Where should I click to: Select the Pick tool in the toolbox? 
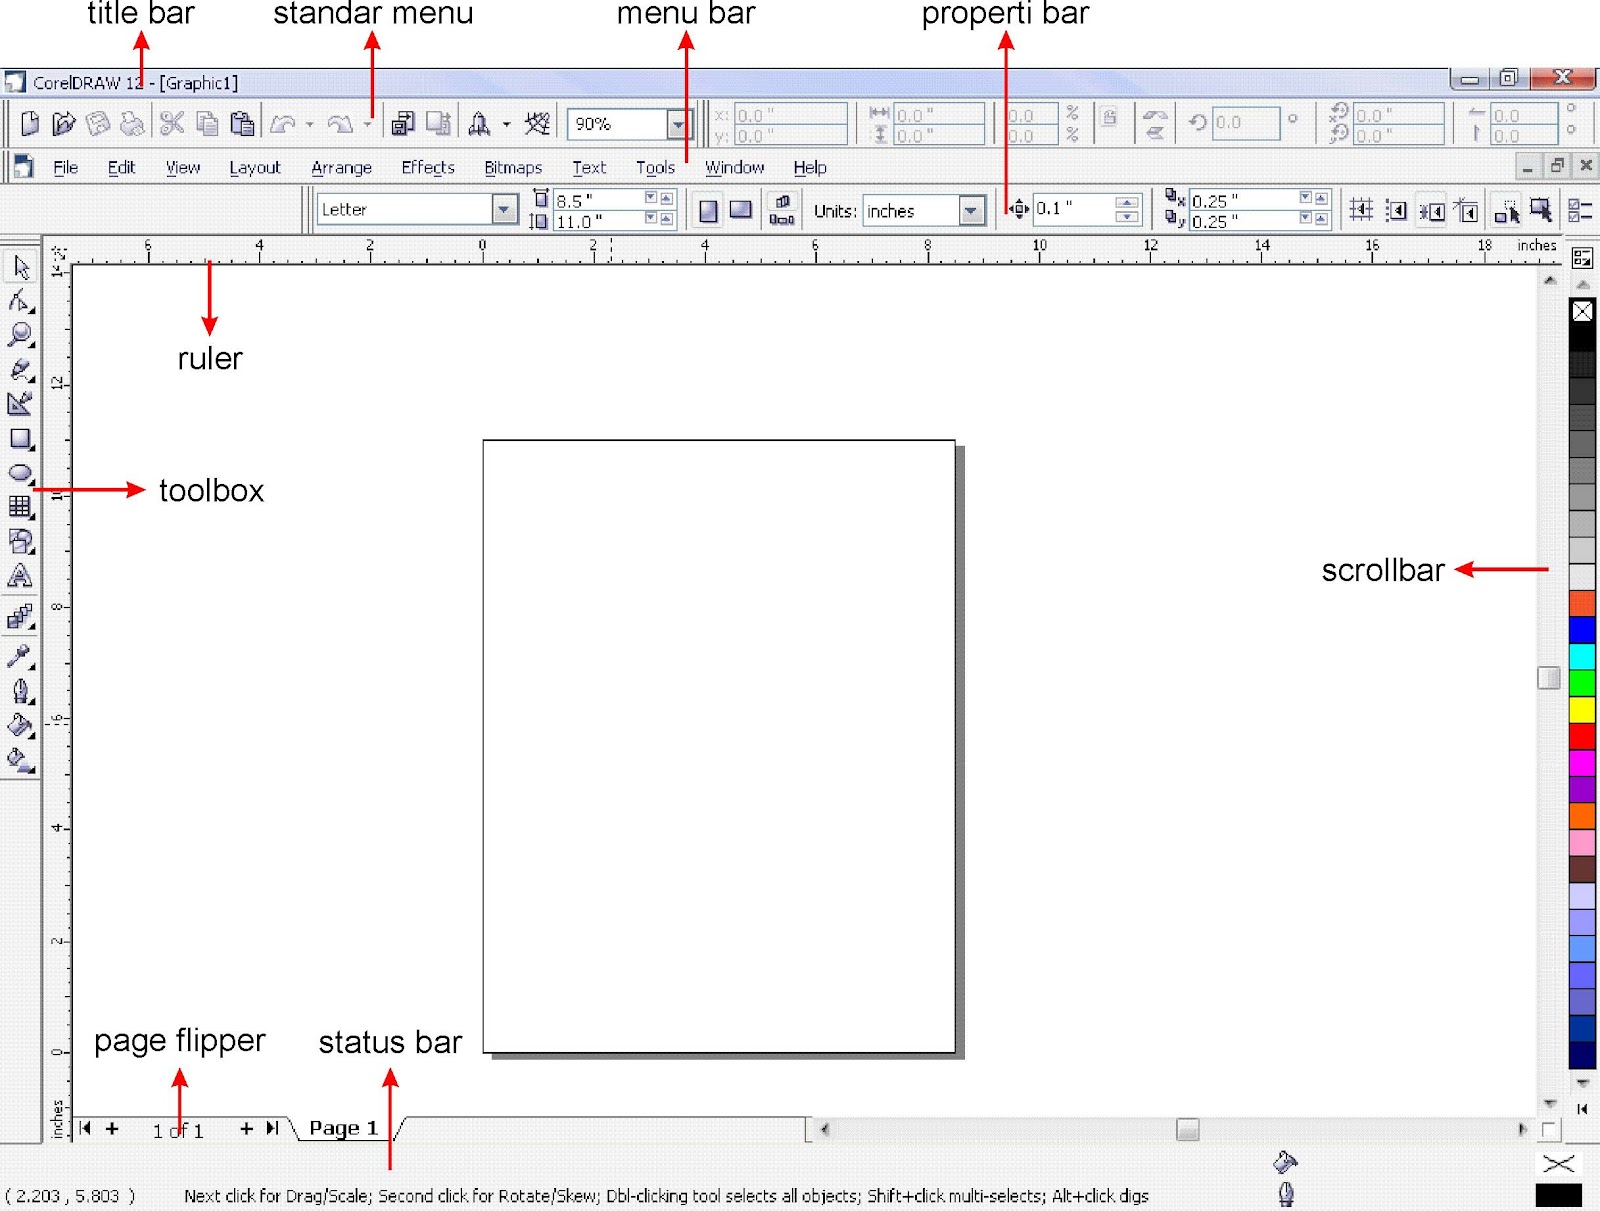click(21, 267)
